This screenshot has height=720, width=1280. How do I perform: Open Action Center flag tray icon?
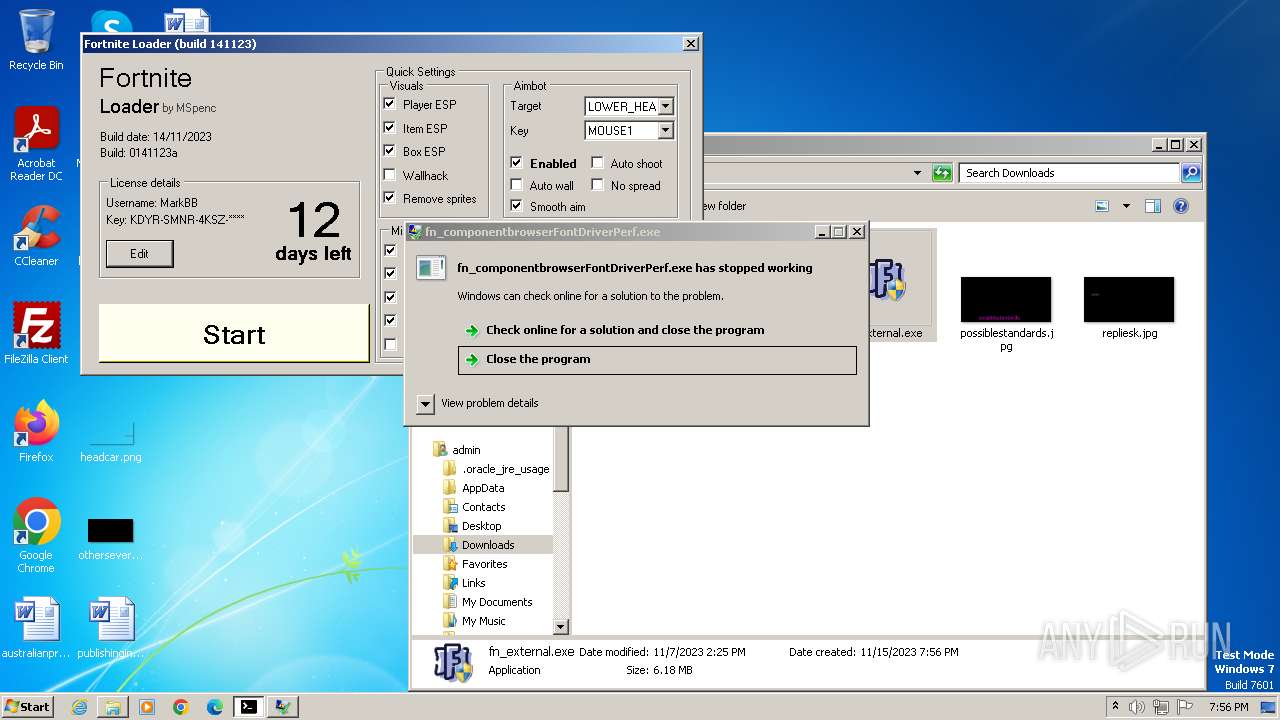click(1185, 707)
